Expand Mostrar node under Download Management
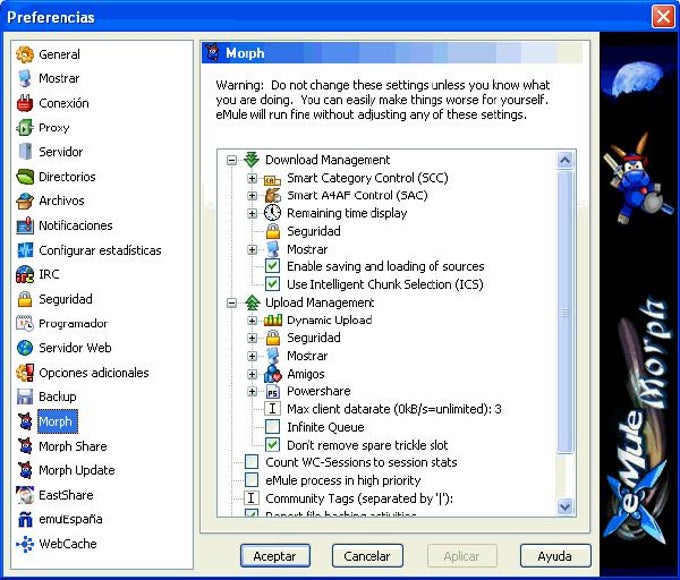 click(252, 249)
